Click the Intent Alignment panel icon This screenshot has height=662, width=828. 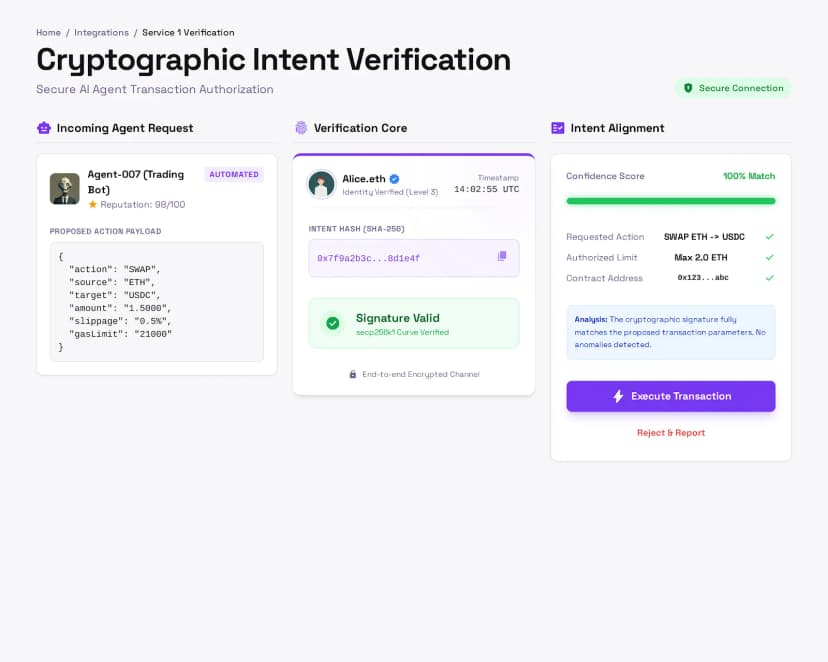(x=558, y=128)
